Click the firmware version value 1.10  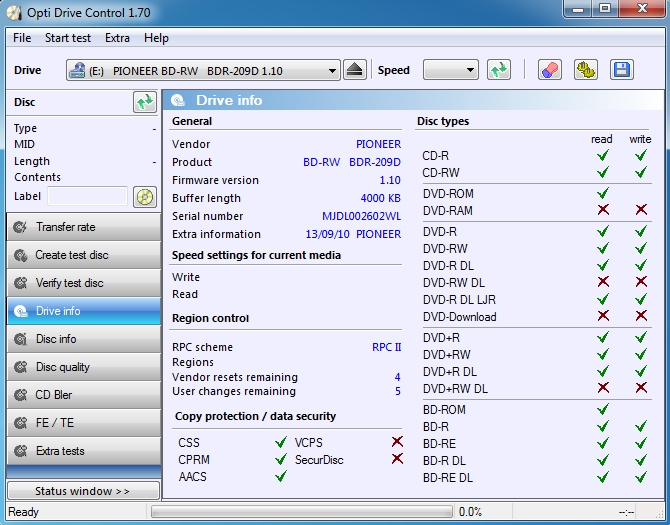(390, 180)
